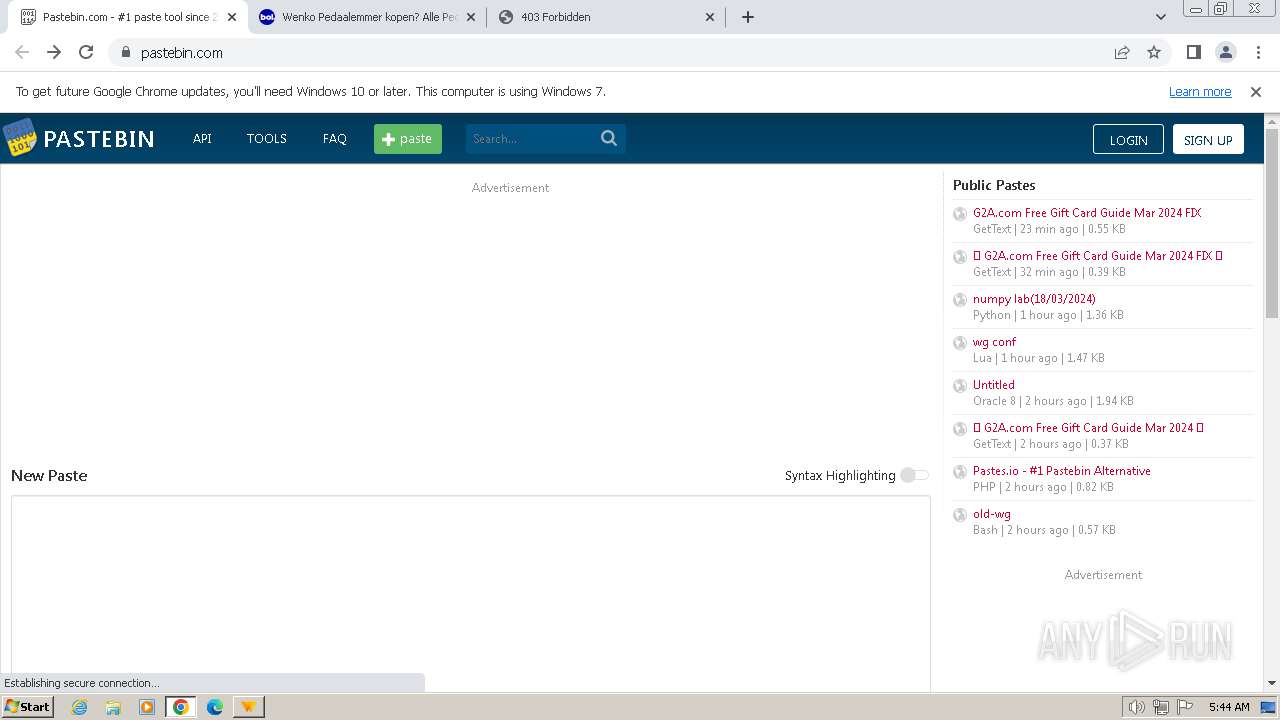
Task: Open G2A.com paste from 32 min ago
Action: click(x=1098, y=256)
